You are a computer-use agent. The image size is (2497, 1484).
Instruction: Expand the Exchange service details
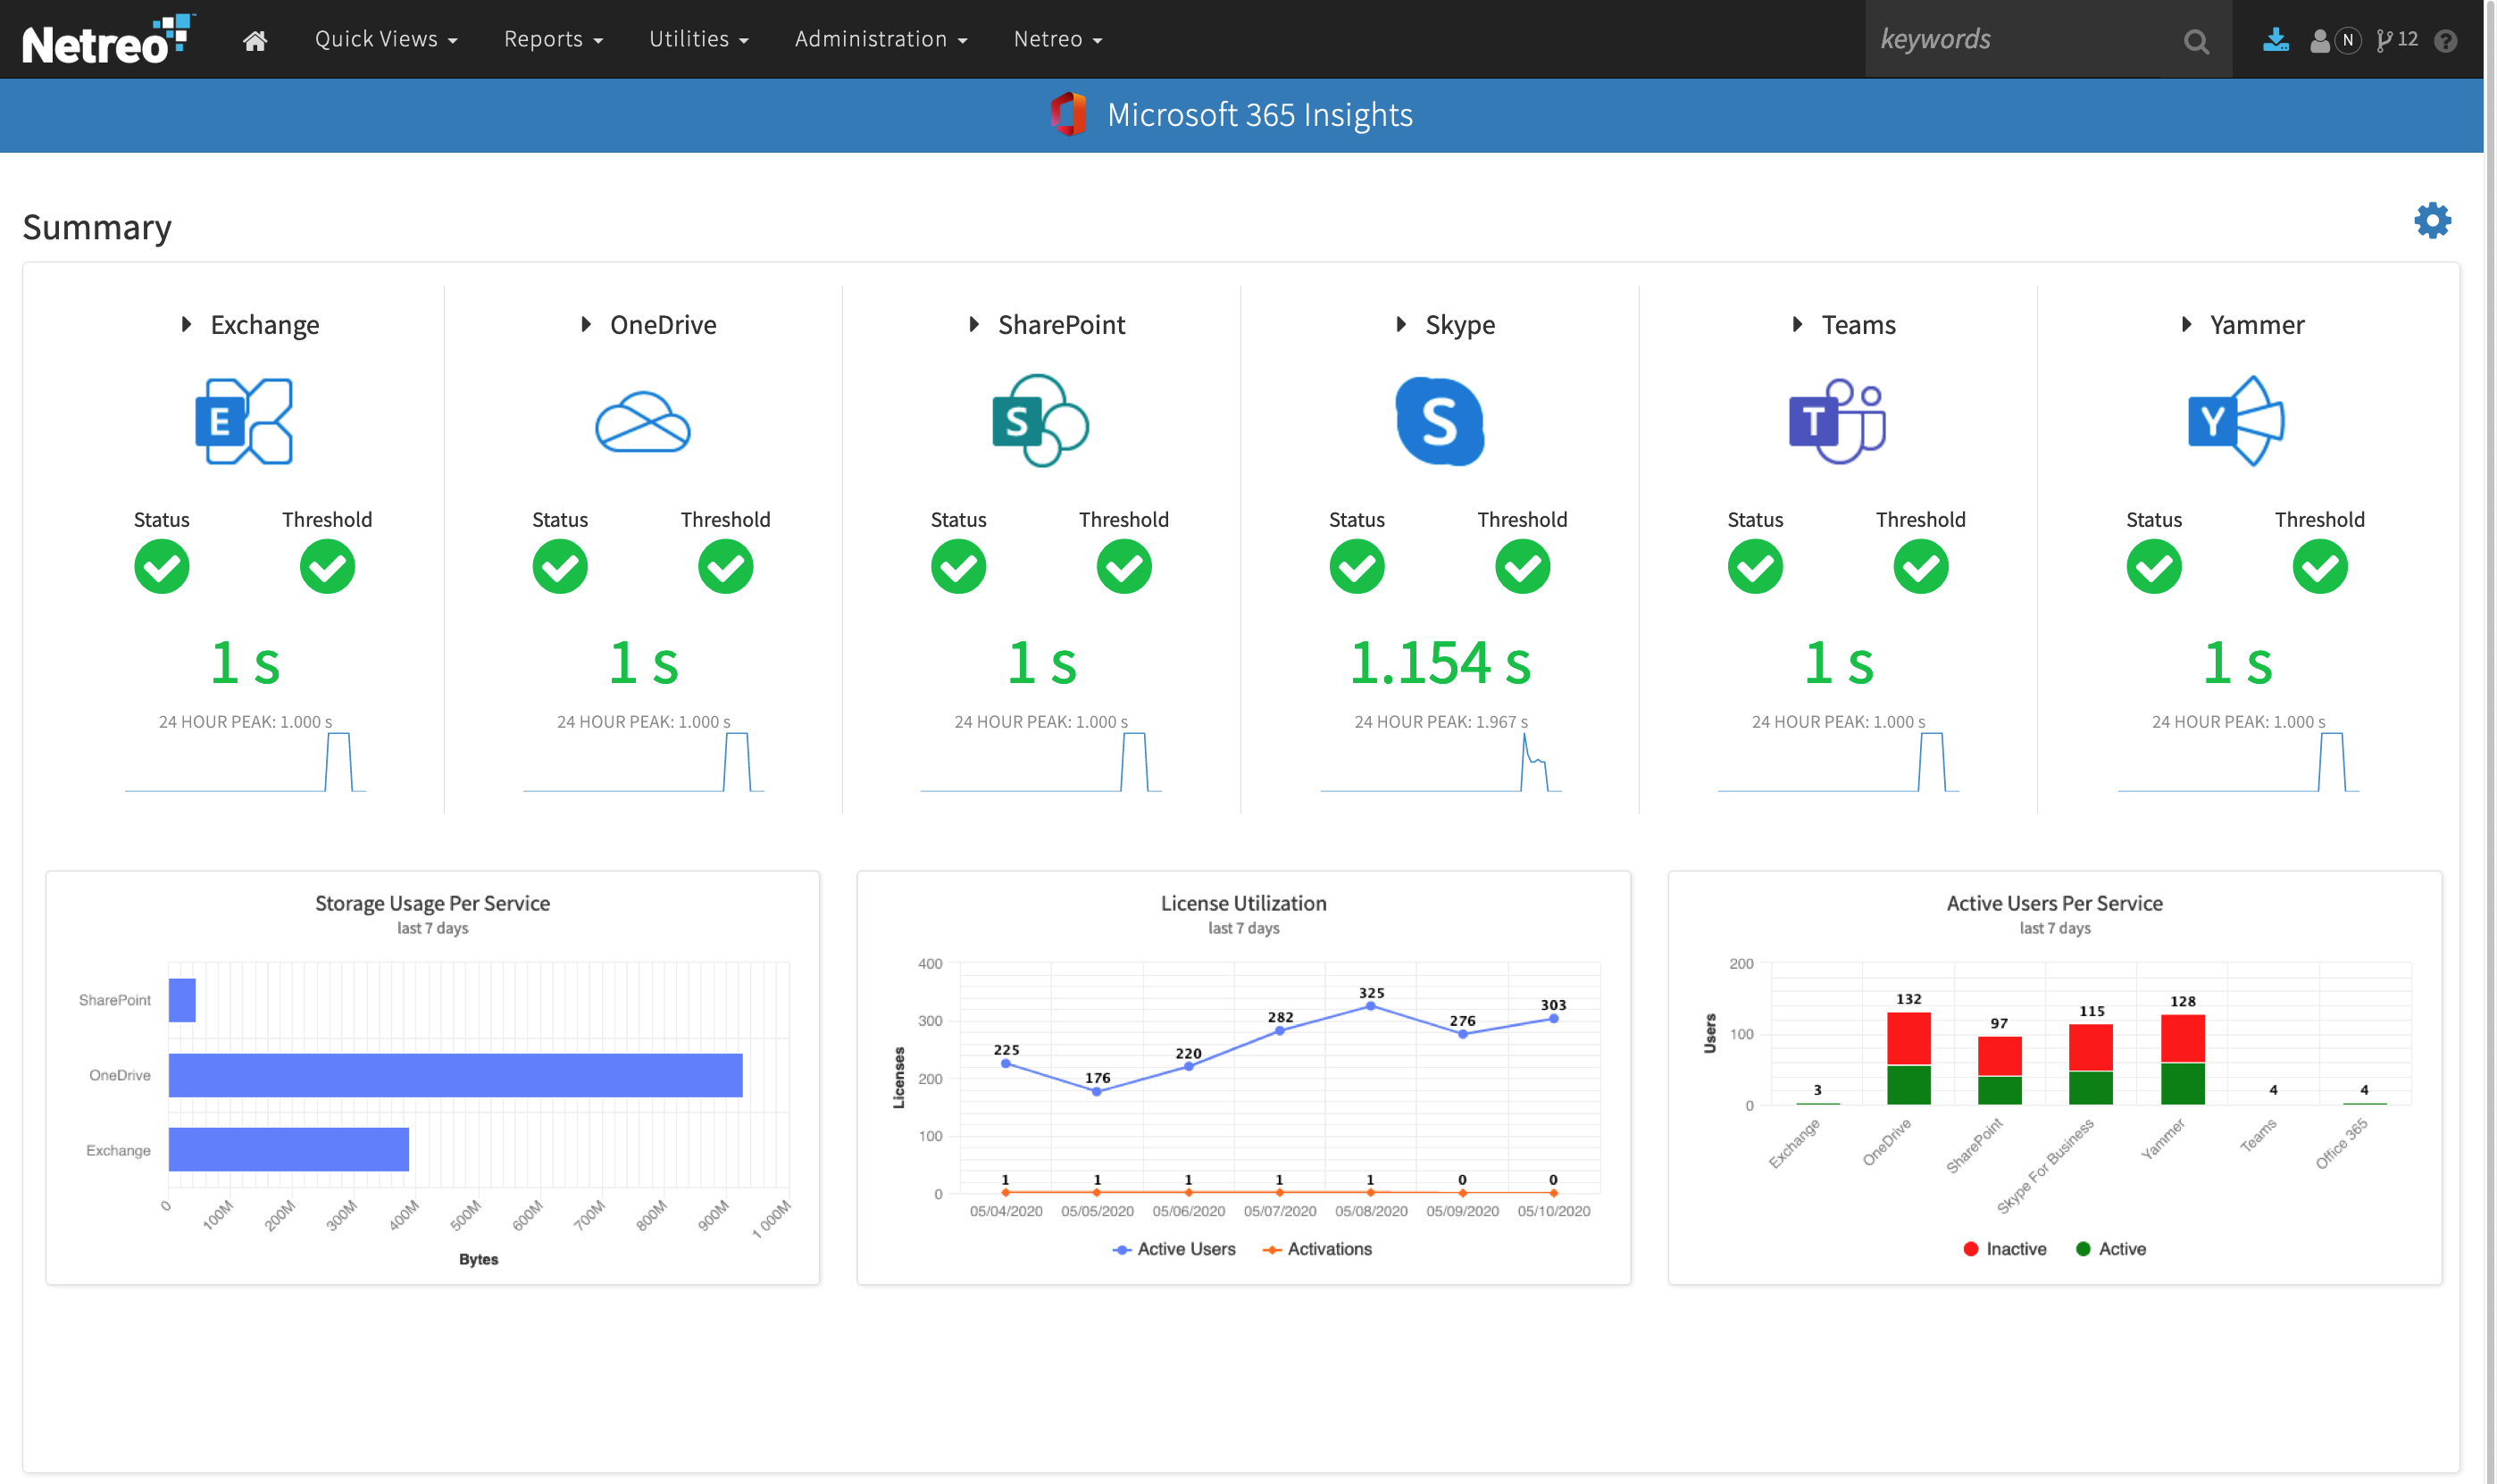click(191, 323)
